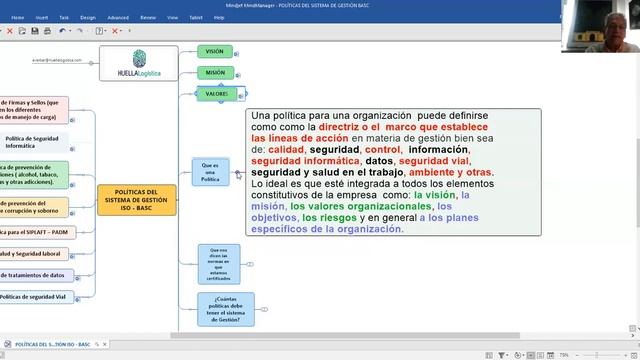Viewport: 640px width, 360px height.
Task: Close the document tab at bottom
Action: (x=105, y=344)
